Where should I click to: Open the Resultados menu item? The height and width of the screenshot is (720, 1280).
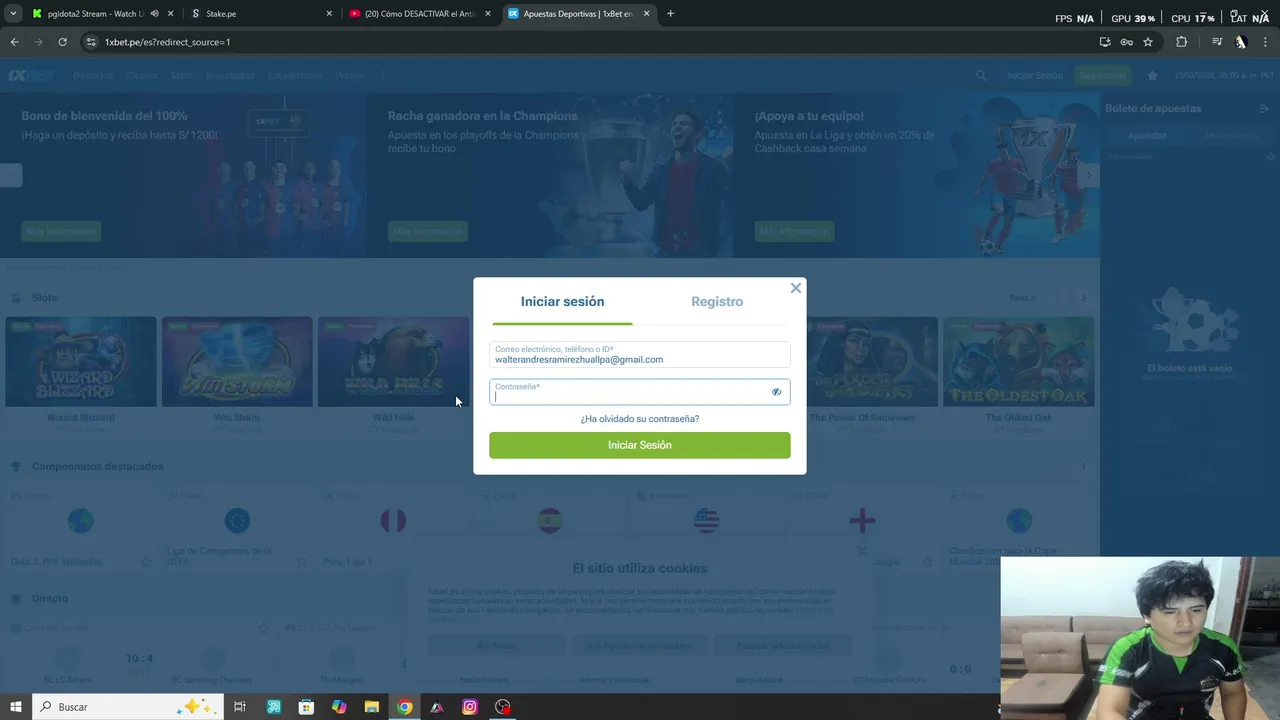point(230,76)
